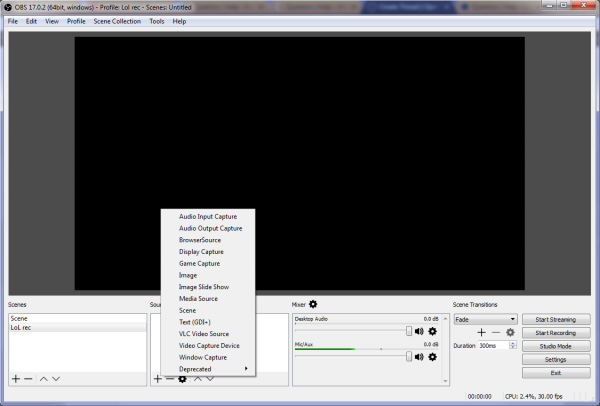600x406 pixels.
Task: Click the Exit button
Action: 556,373
